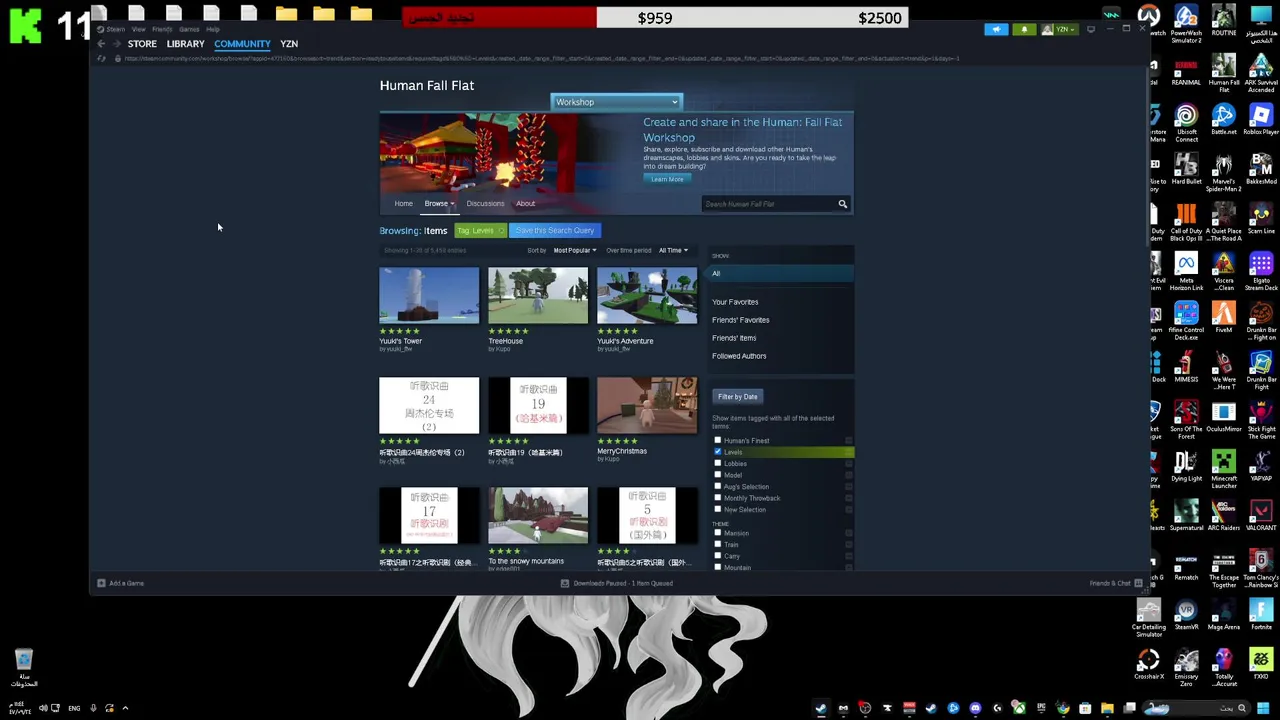Launch Battle.net desktop shortcut
This screenshot has width=1280, height=720.
tap(1223, 121)
